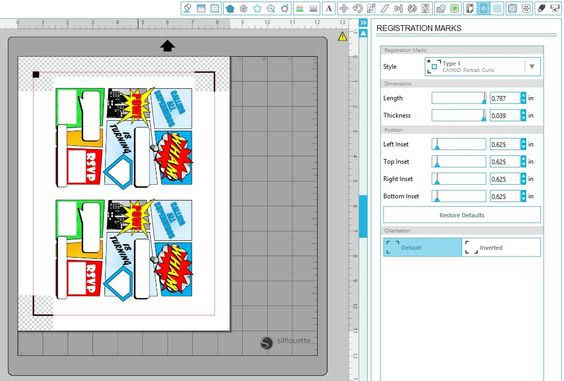Click the Restore Defaults button

point(462,215)
